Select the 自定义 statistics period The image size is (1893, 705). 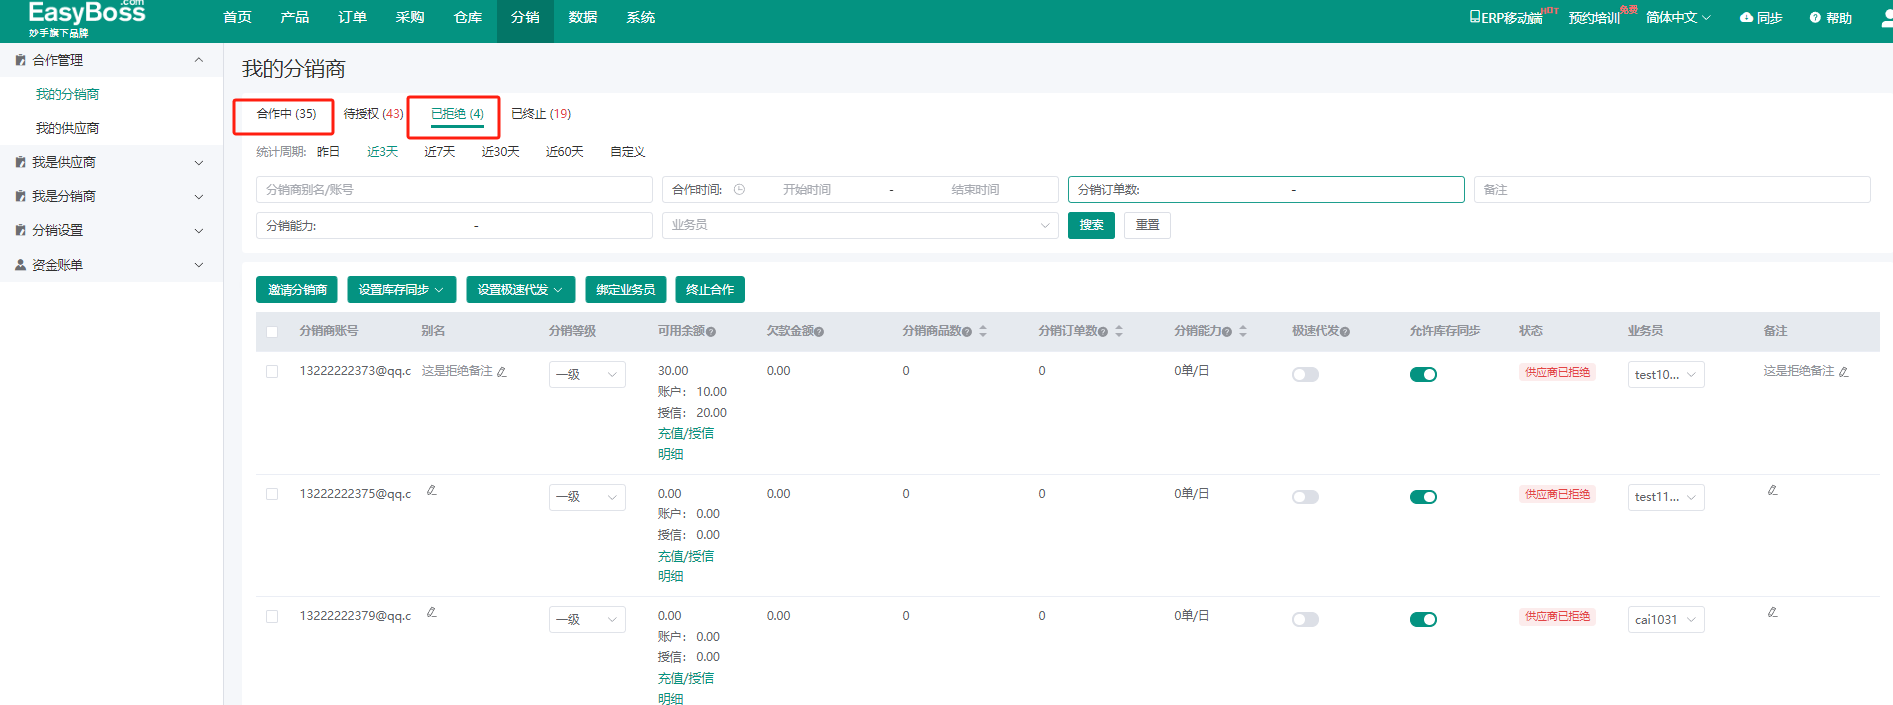click(x=628, y=152)
